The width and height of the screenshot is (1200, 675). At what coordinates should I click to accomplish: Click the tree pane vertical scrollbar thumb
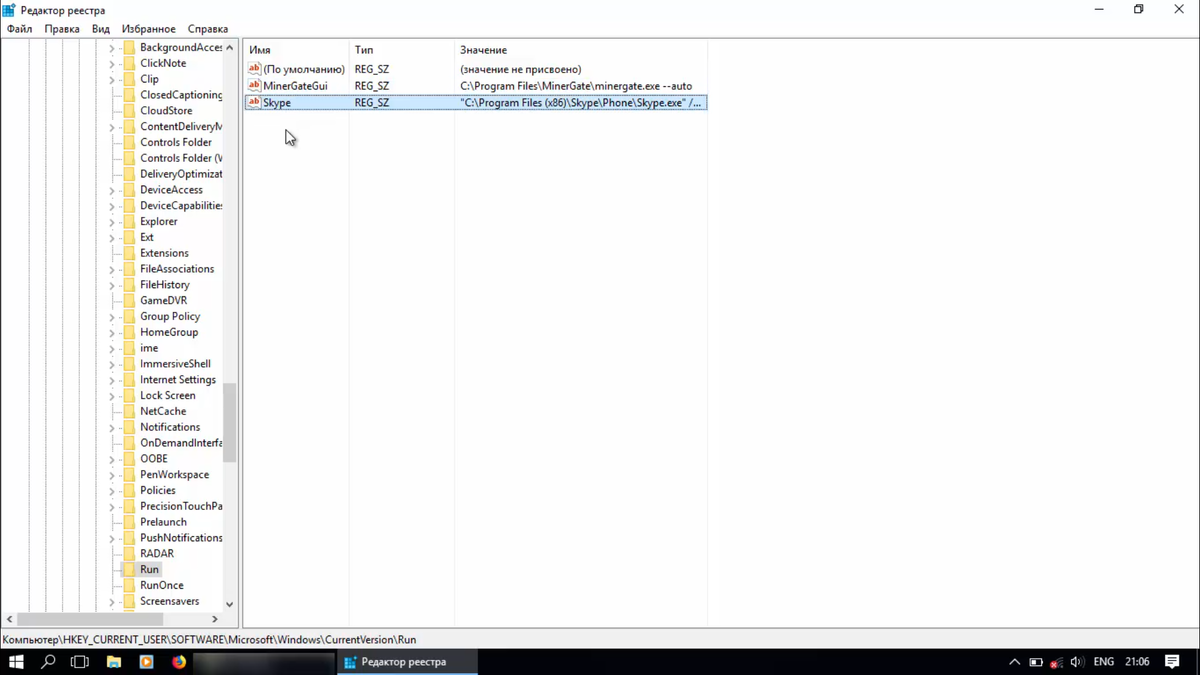(229, 424)
